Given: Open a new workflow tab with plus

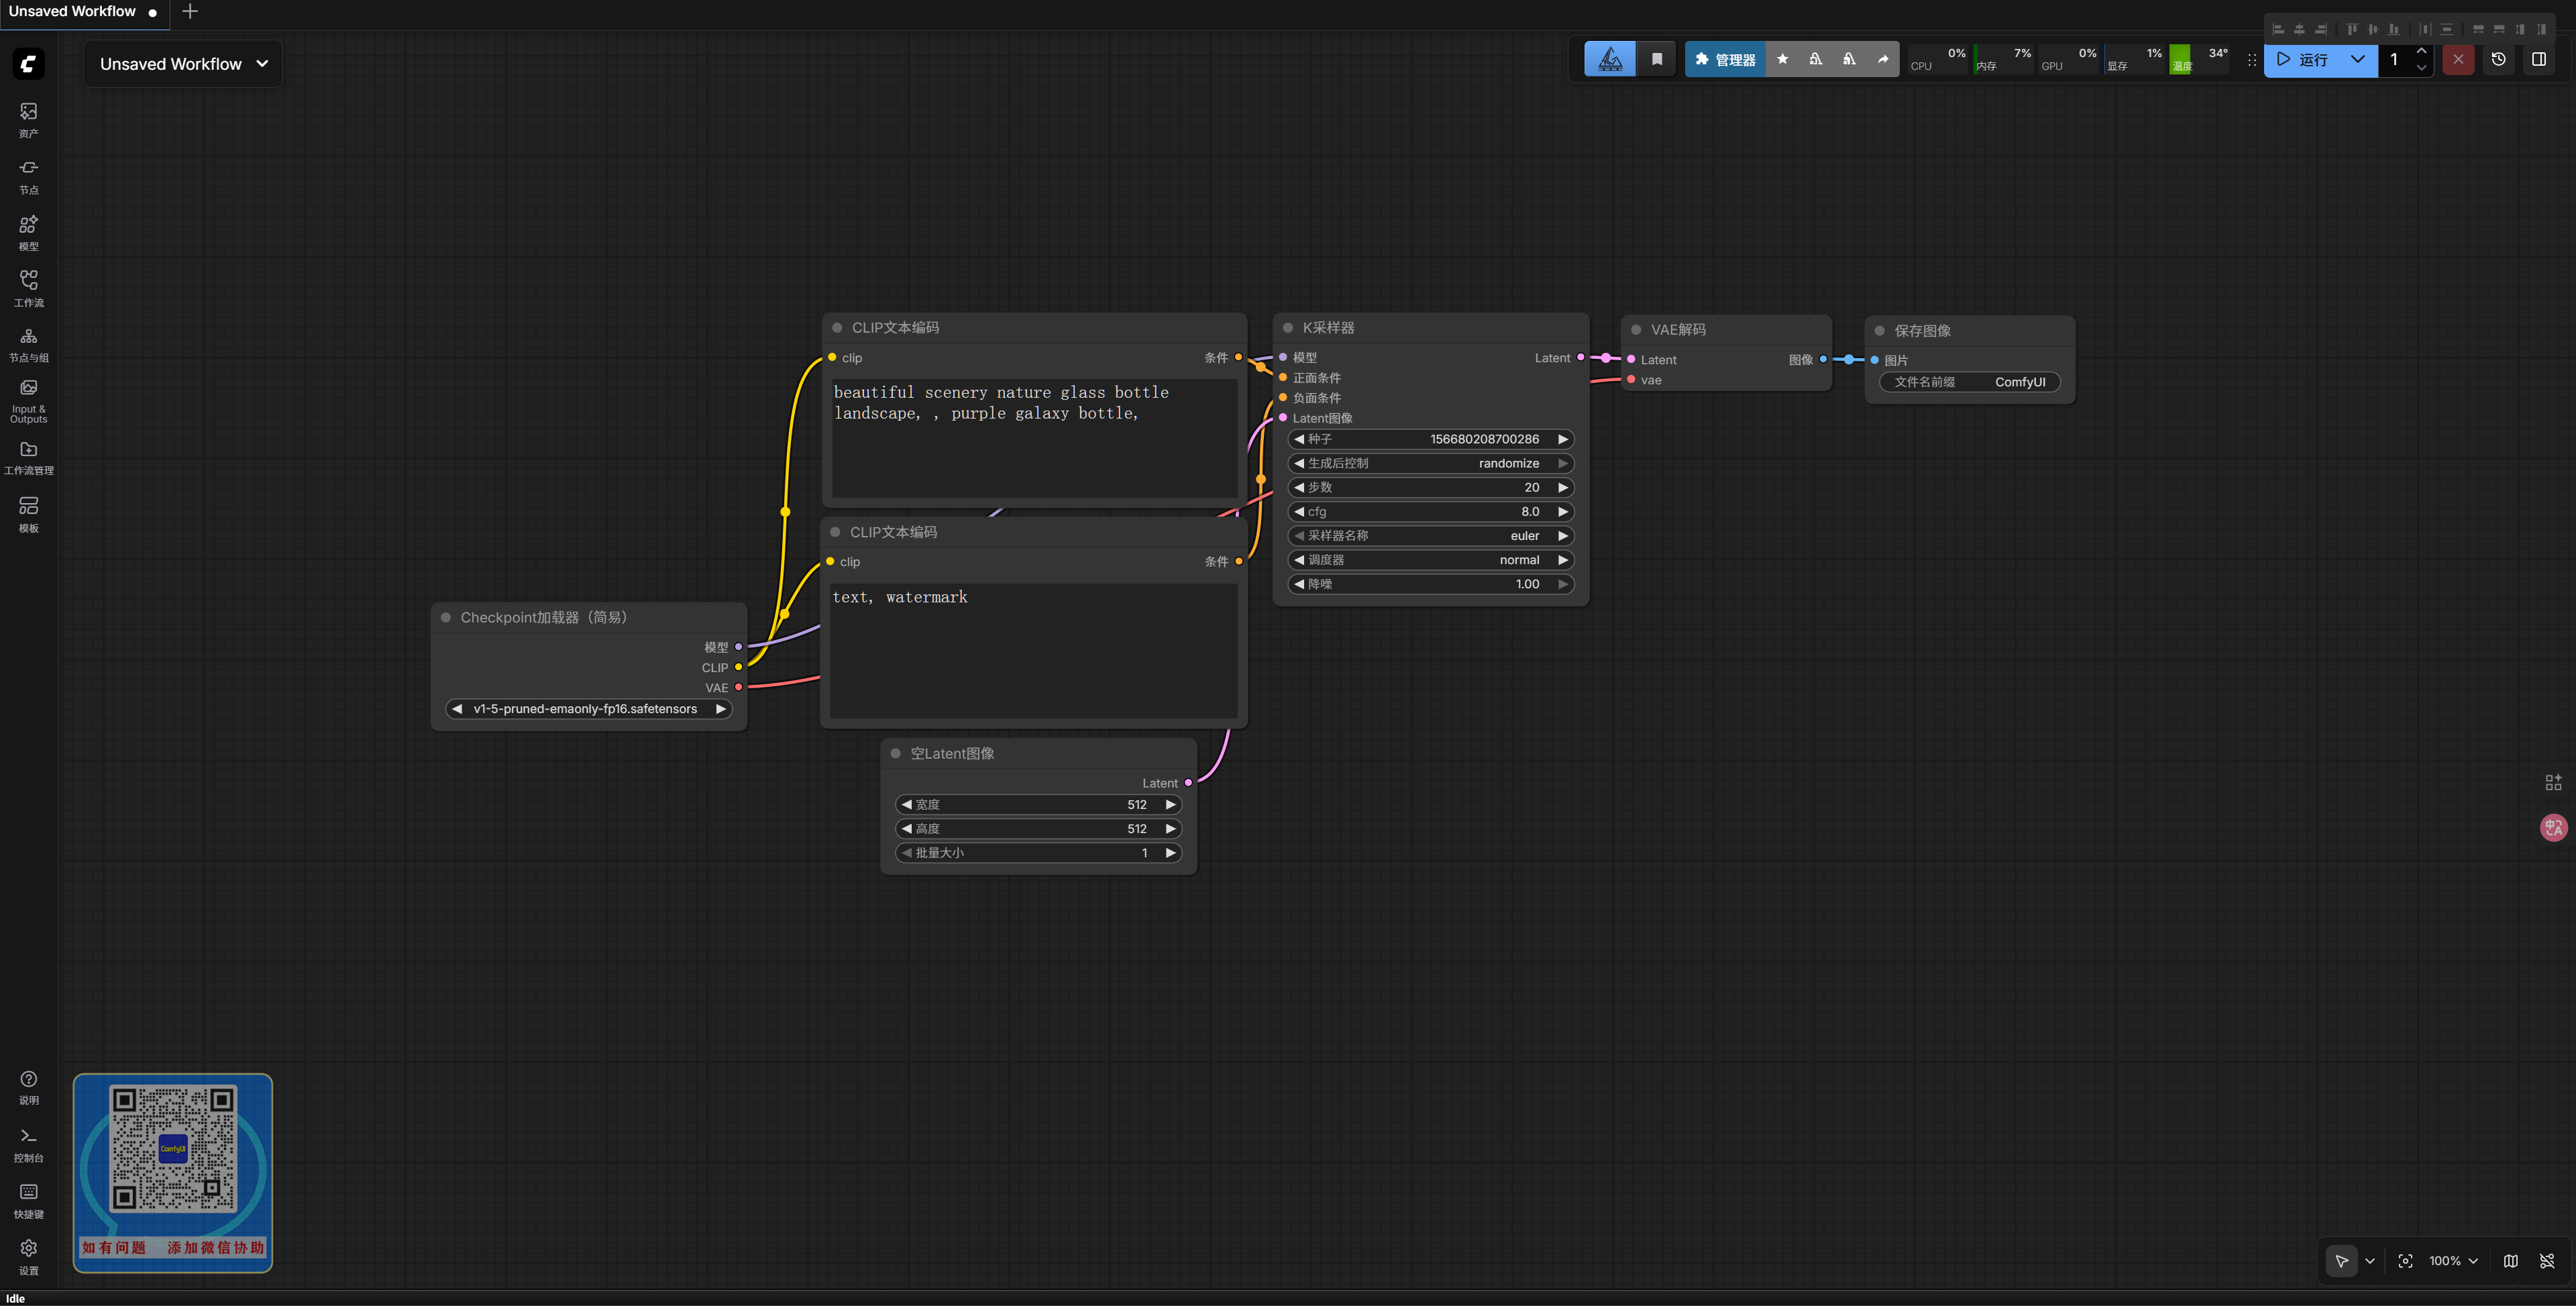Looking at the screenshot, I should [x=190, y=12].
